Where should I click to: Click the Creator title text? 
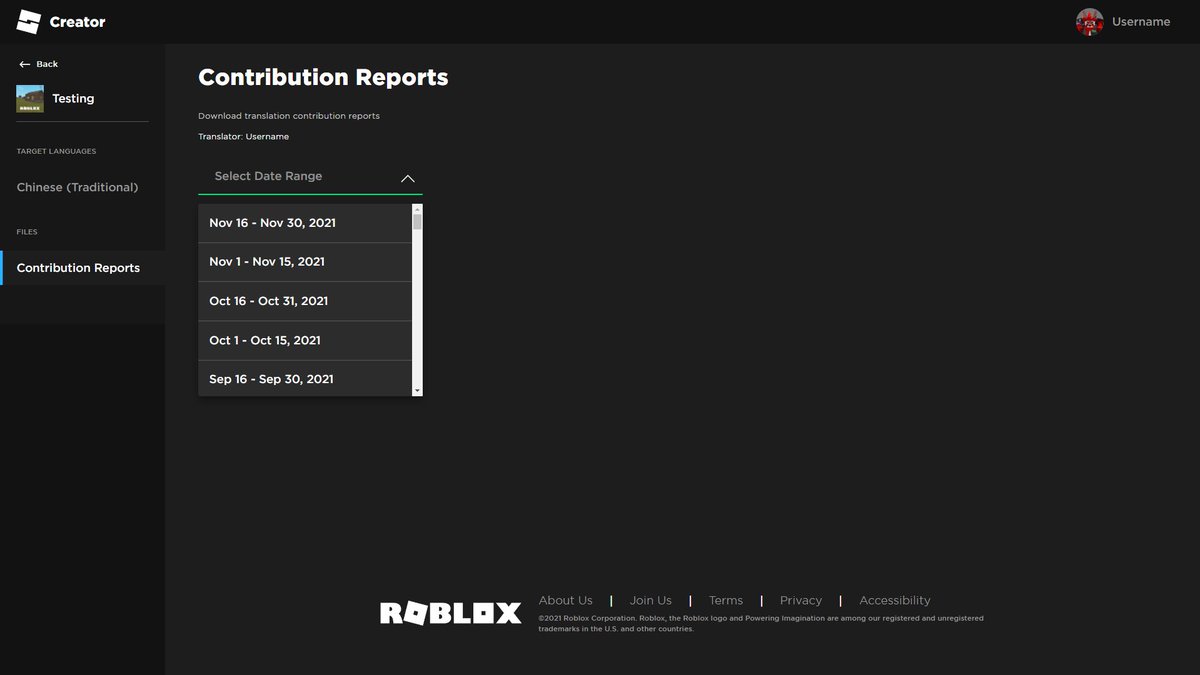(77, 22)
